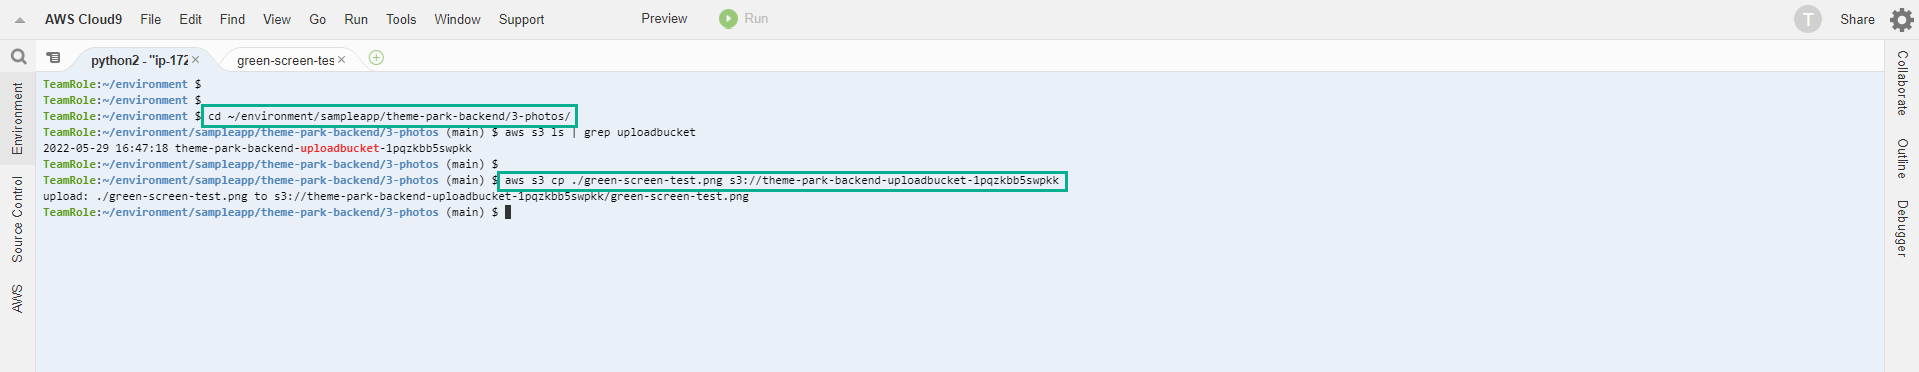The image size is (1919, 372).
Task: Open the AWS side panel
Action: pyautogui.click(x=17, y=298)
